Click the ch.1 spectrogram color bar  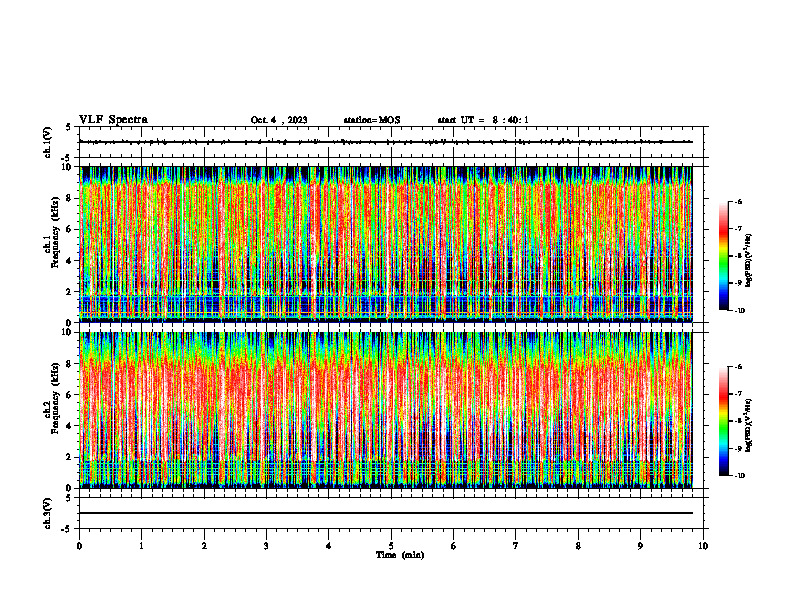tap(723, 256)
